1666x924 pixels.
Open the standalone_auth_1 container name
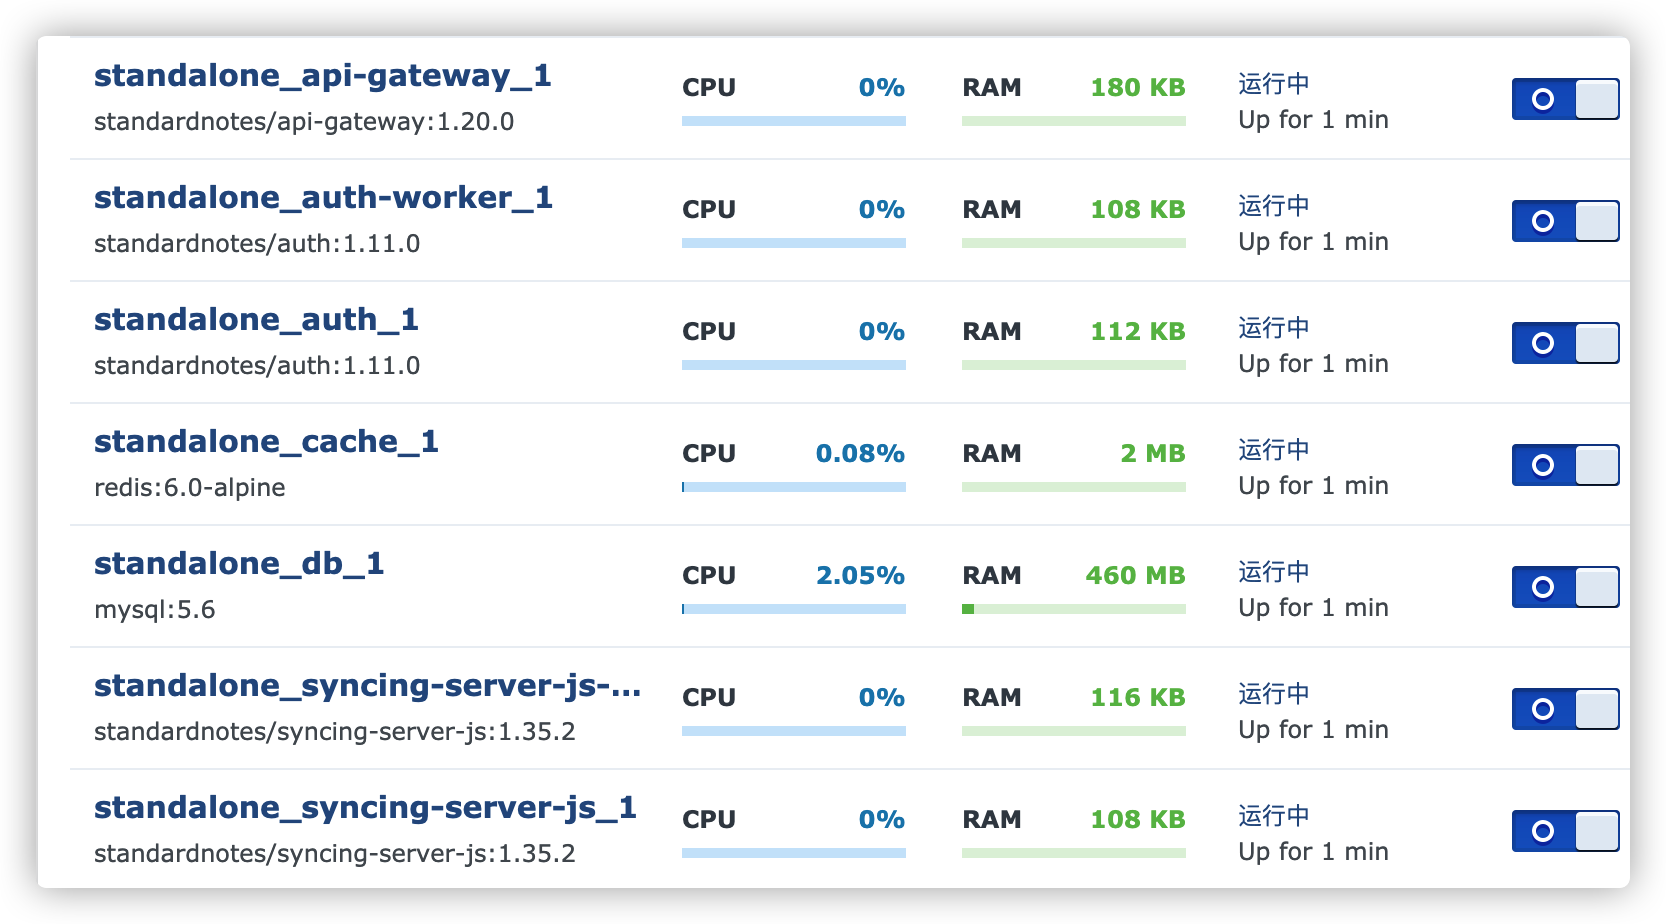coord(256,320)
